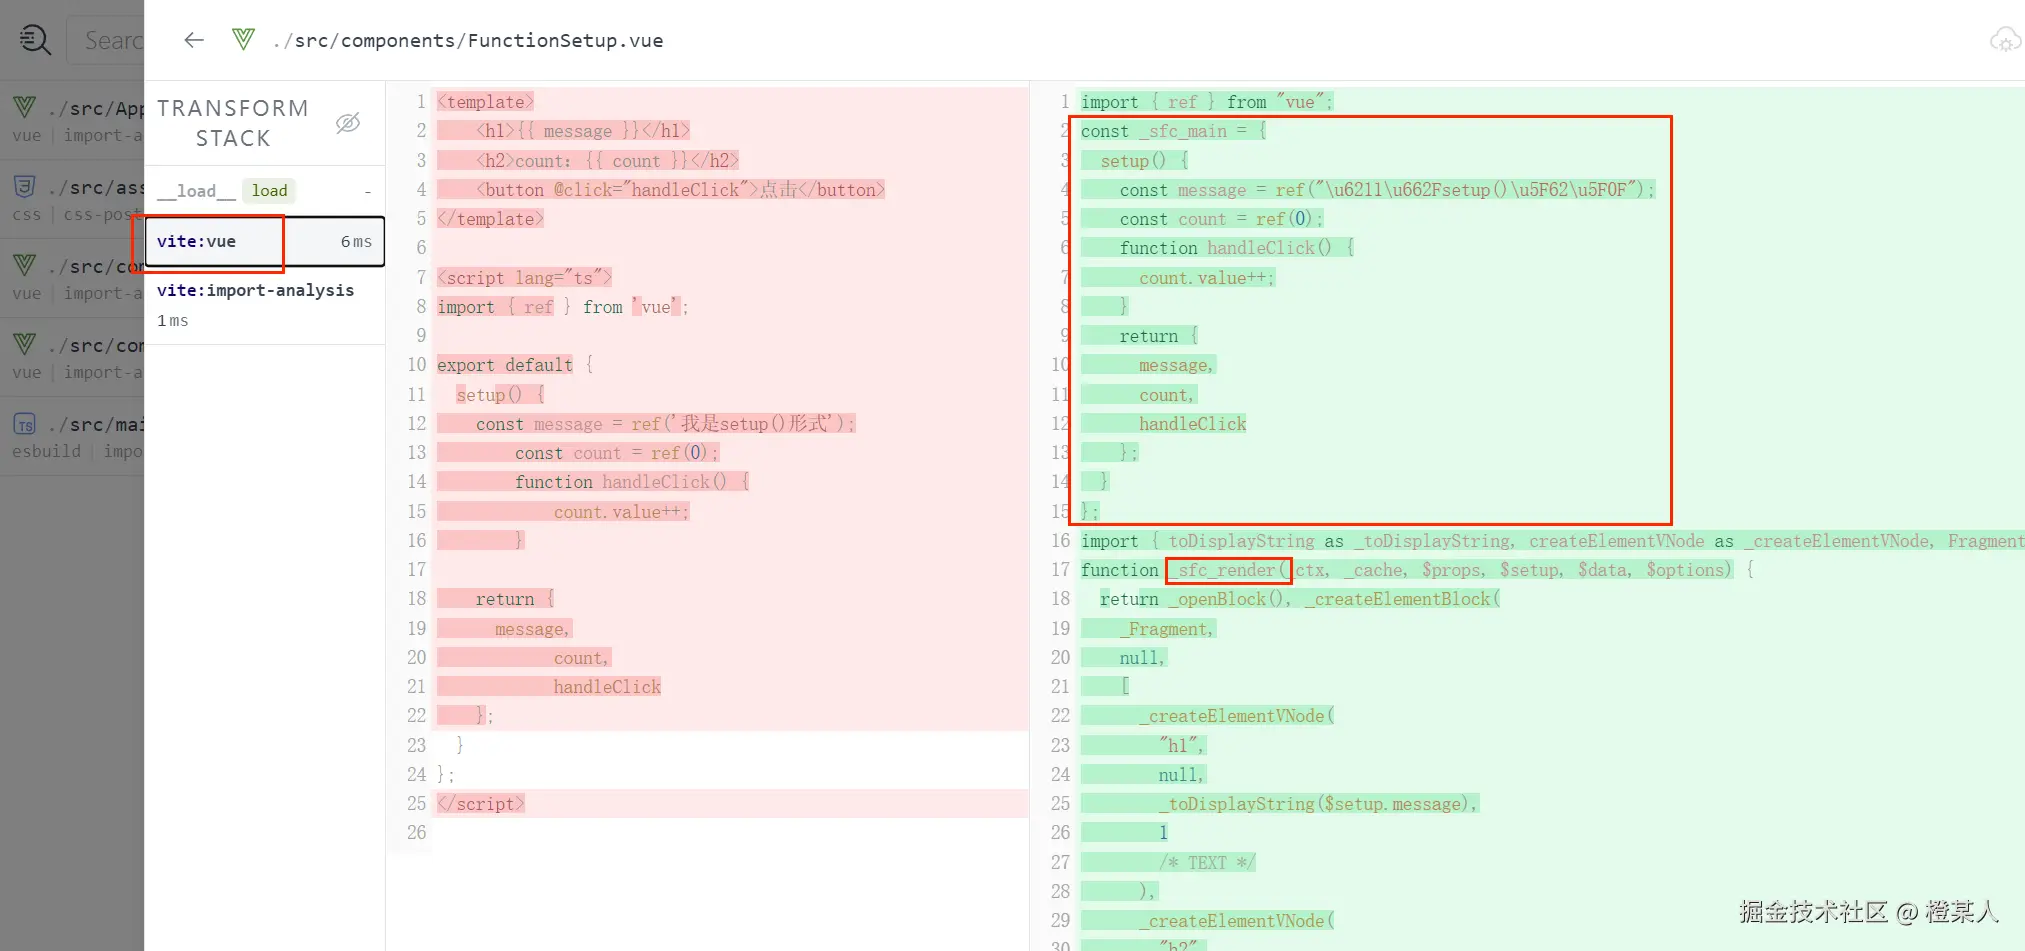Viewport: 2025px width, 951px height.
Task: Open the ./src/ass CSS module in the list
Action: tap(72, 199)
